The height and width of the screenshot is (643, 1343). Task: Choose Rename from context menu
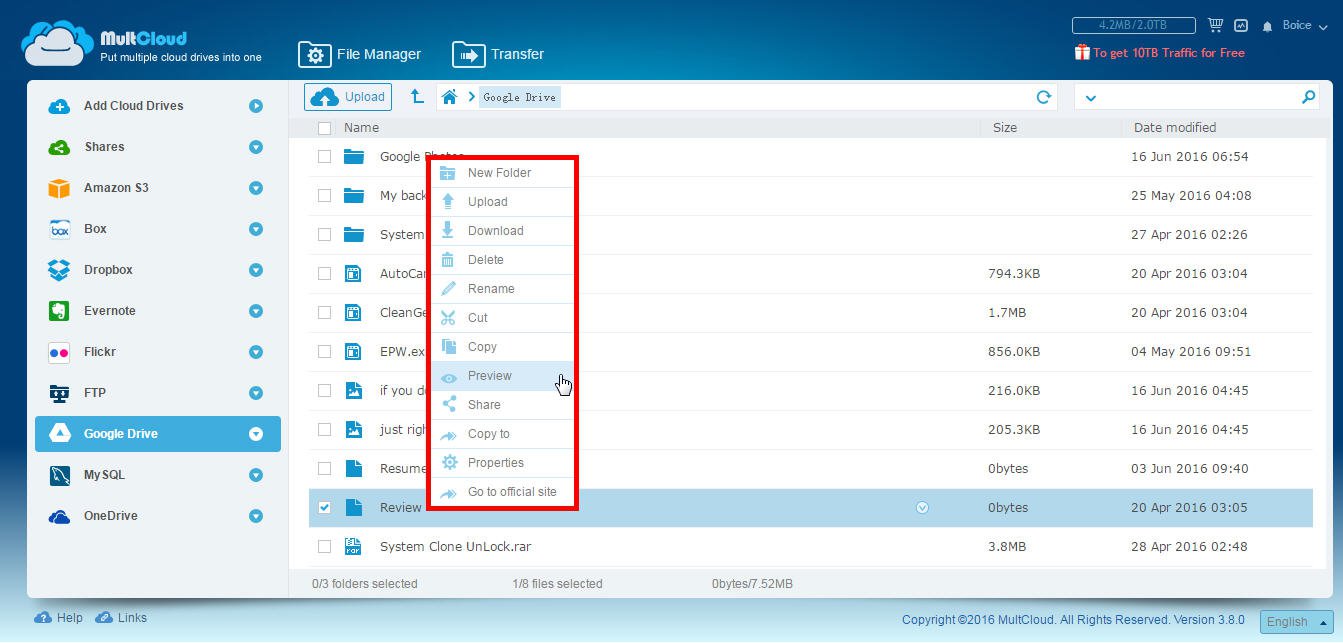point(503,289)
